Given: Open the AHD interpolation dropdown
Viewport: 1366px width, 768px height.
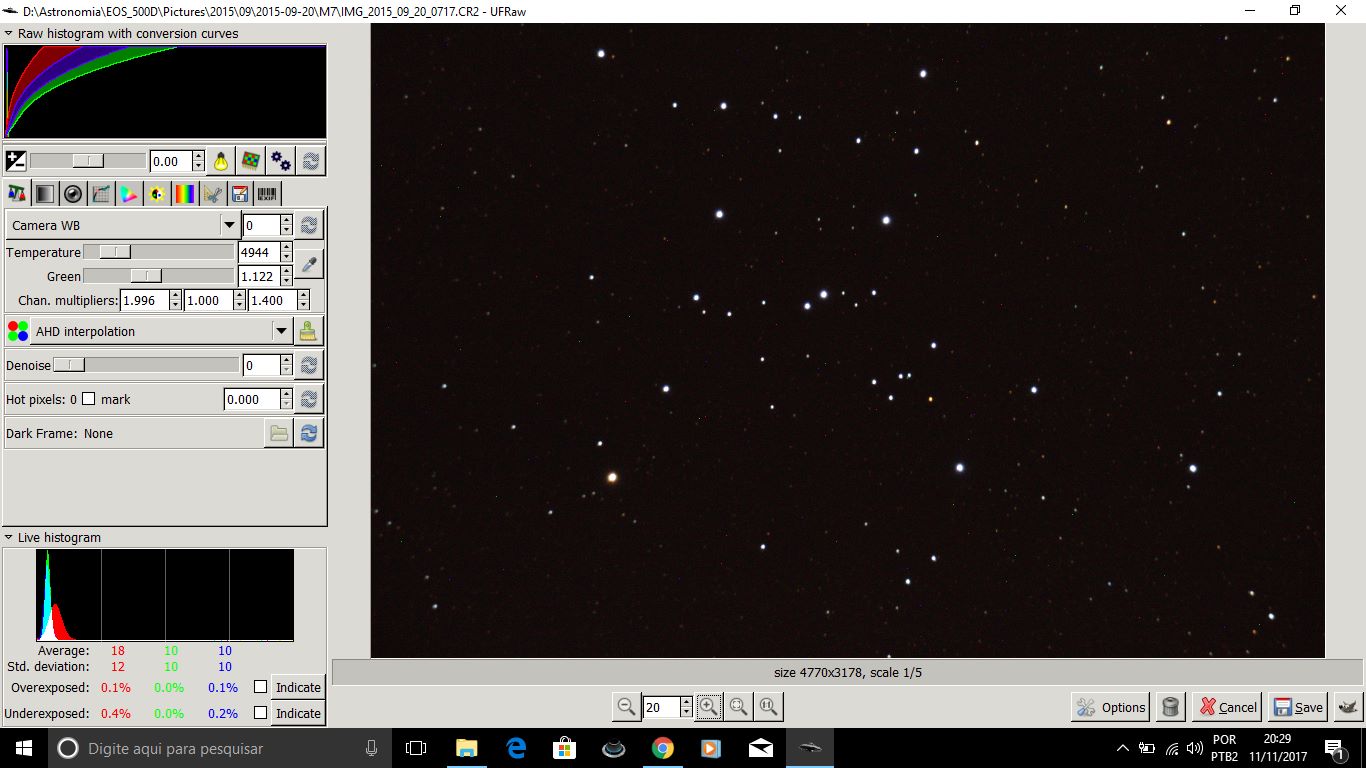Looking at the screenshot, I should click(281, 331).
